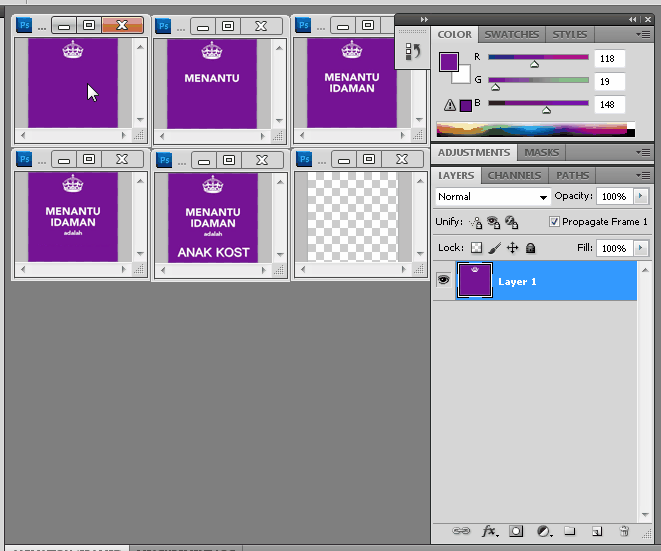Image resolution: width=661 pixels, height=551 pixels.
Task: Click the link layers icon
Action: click(461, 531)
